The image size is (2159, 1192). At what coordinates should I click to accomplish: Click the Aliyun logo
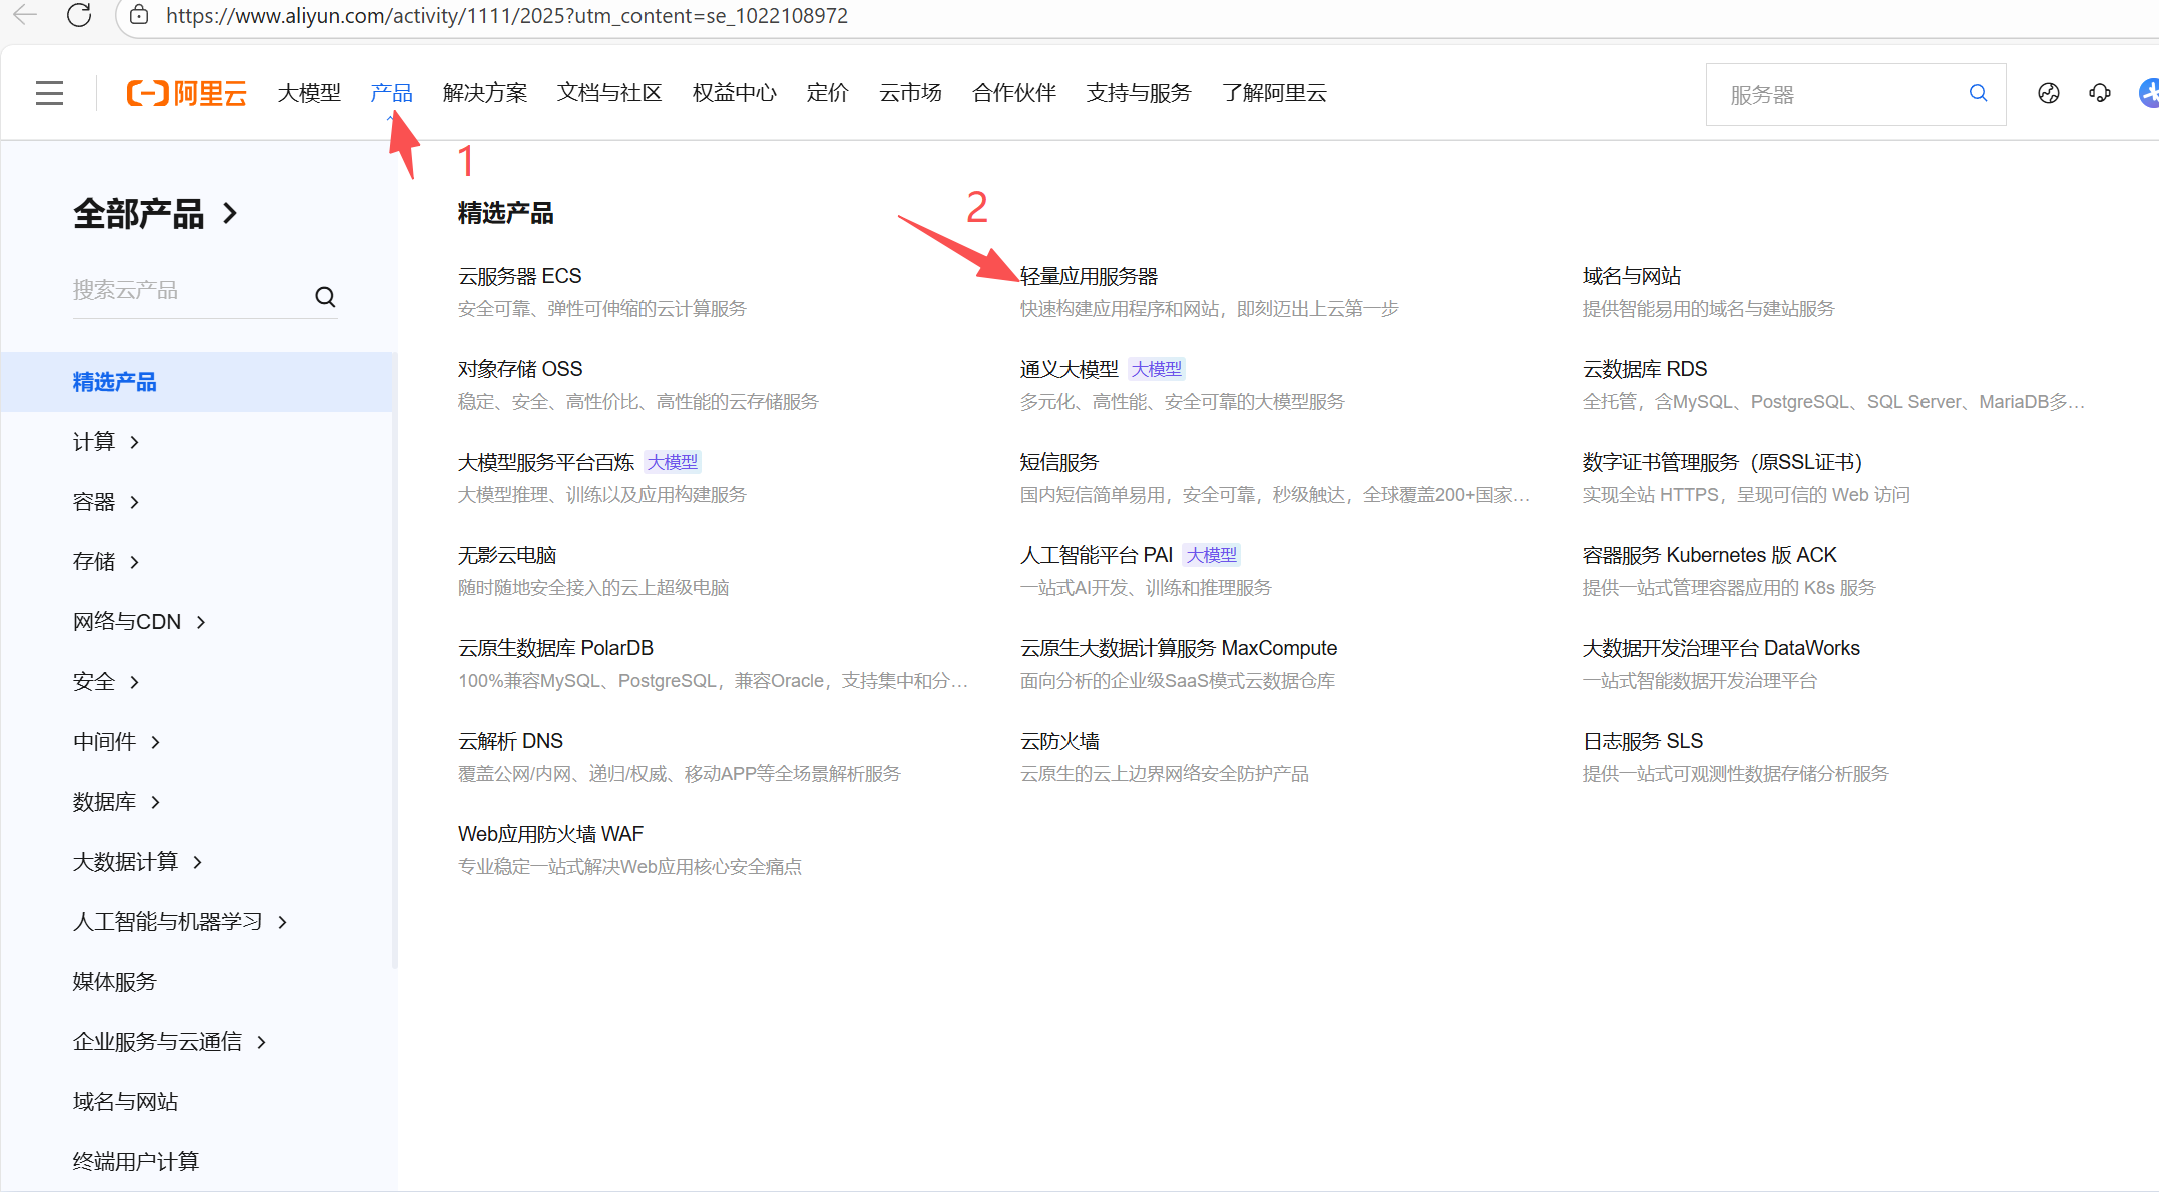point(187,93)
